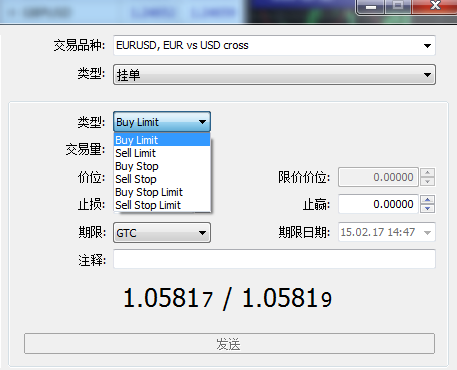Click the 限价价位 up arrow
Viewport: 457px width, 370px height.
pyautogui.click(x=428, y=173)
